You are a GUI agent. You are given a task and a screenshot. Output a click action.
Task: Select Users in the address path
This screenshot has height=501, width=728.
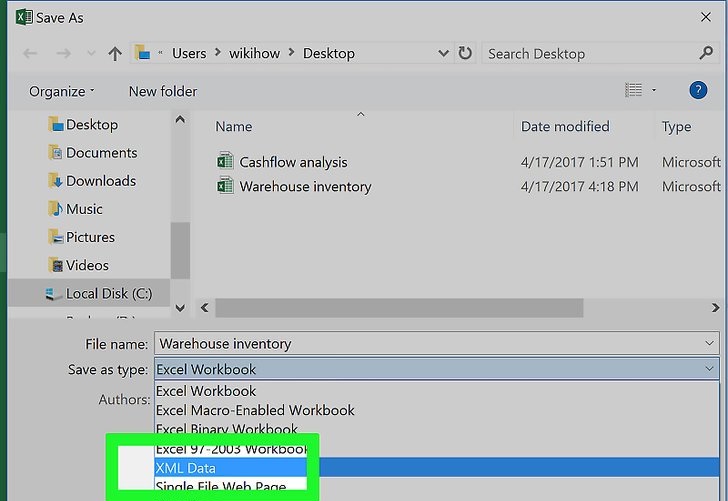point(189,53)
